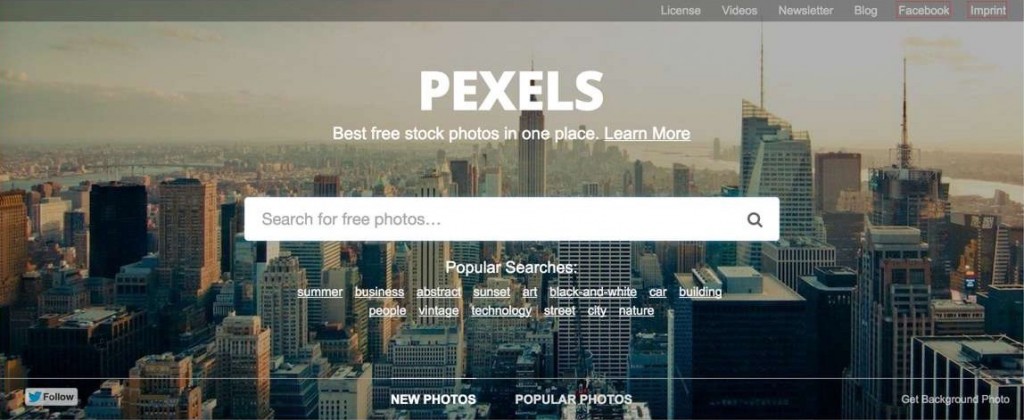Go to the Newsletter link
The image size is (1024, 420).
pos(805,10)
